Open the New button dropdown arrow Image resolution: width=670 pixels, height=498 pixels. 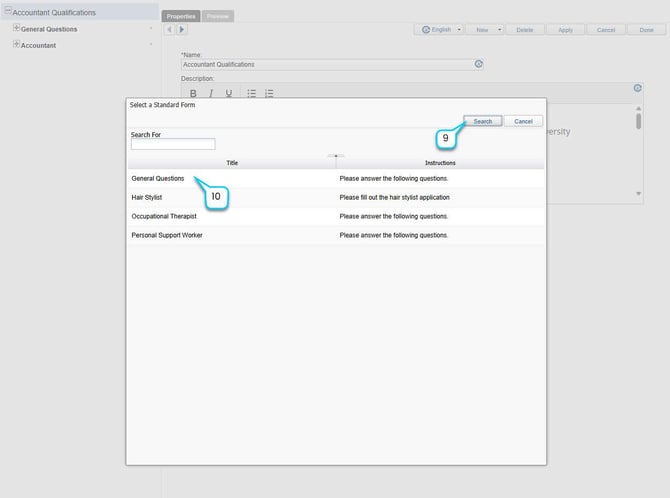pos(500,30)
